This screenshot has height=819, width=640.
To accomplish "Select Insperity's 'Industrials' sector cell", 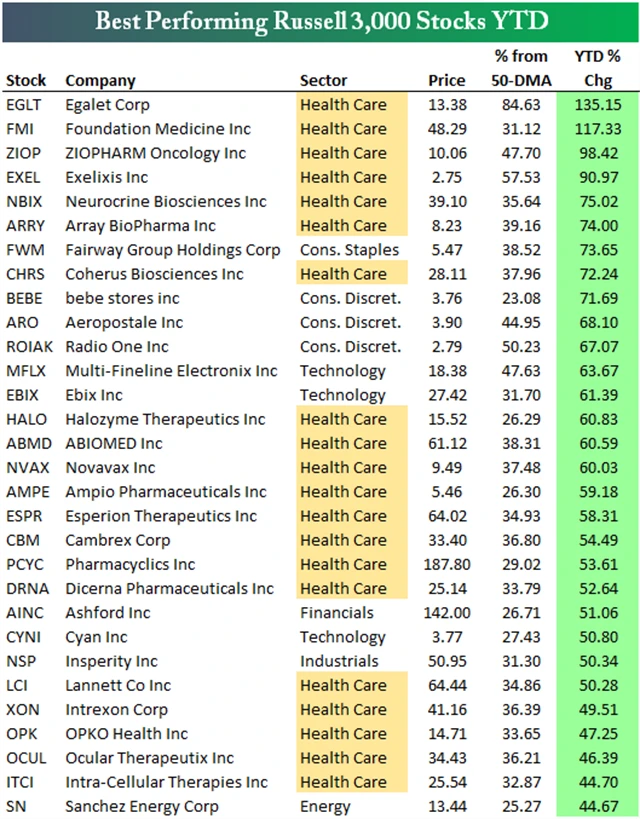I will point(339,661).
